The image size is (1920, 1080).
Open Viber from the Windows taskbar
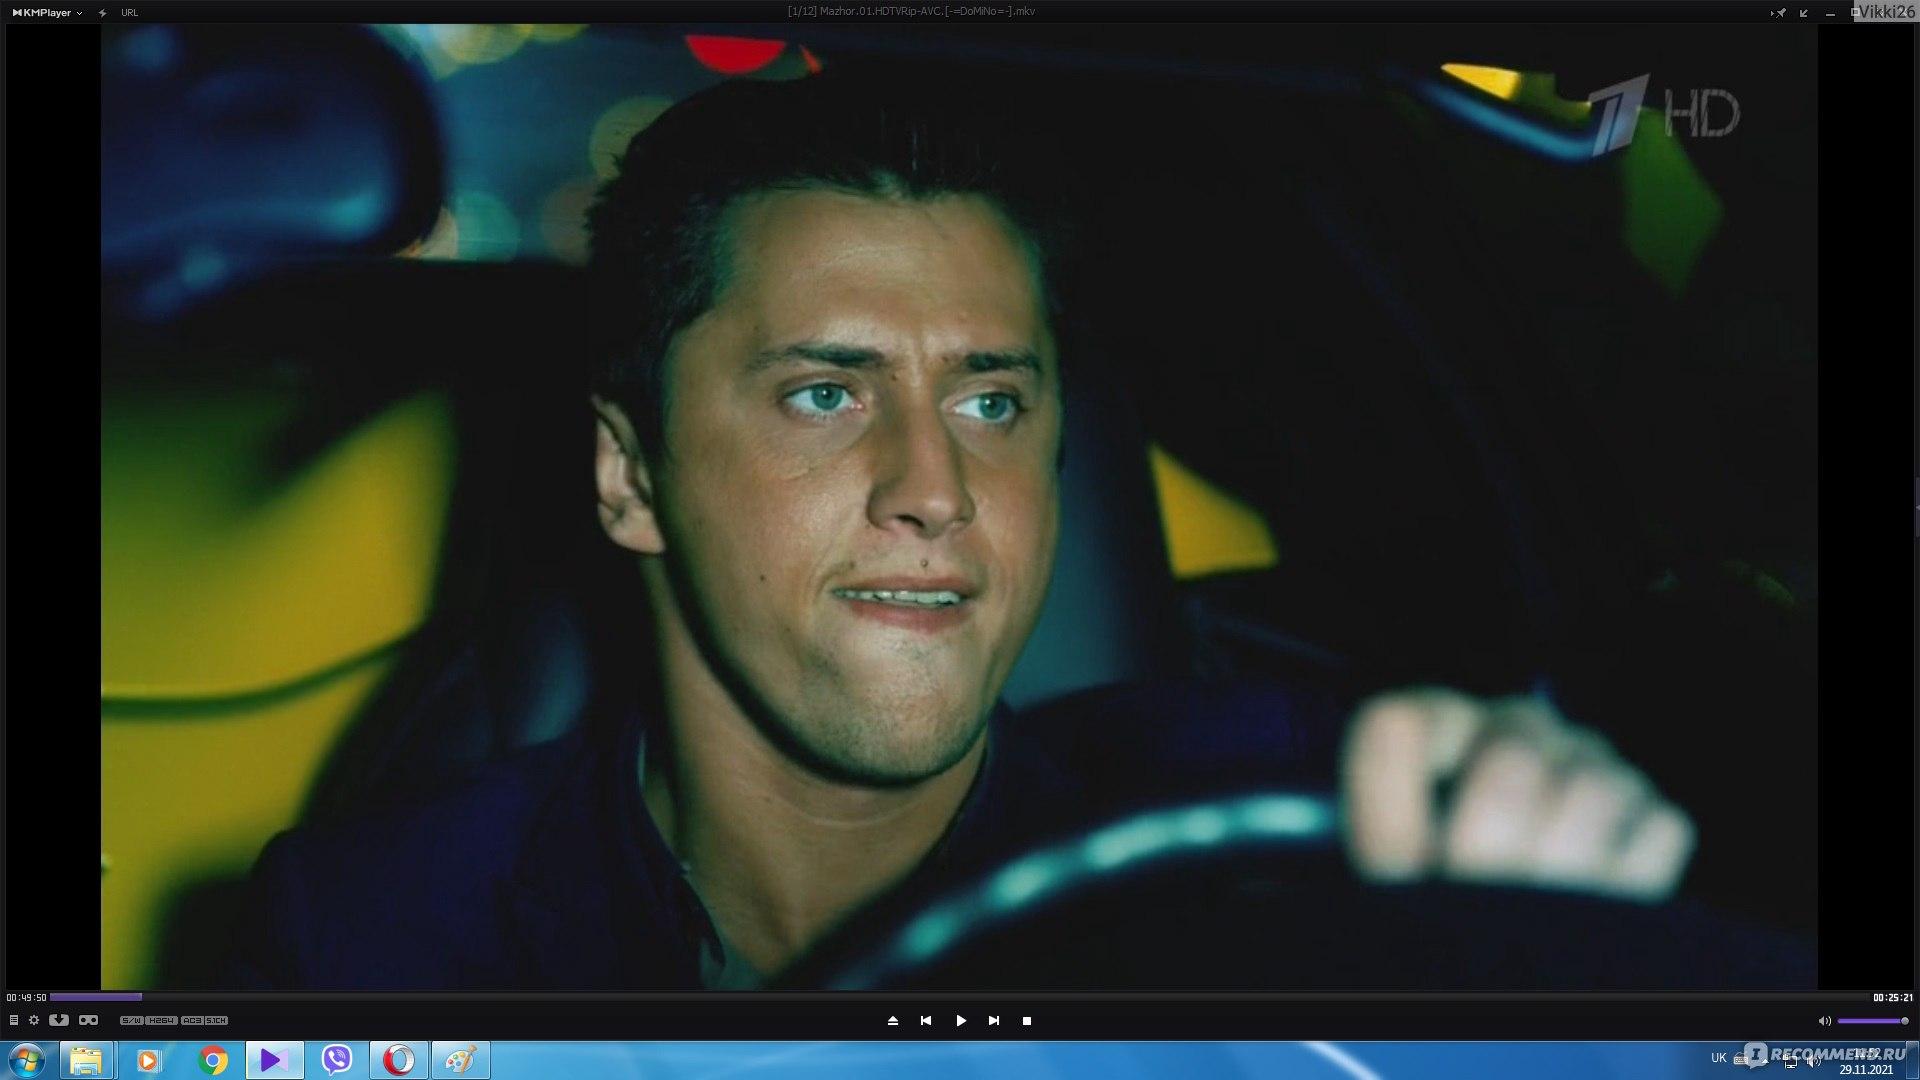tap(337, 1060)
